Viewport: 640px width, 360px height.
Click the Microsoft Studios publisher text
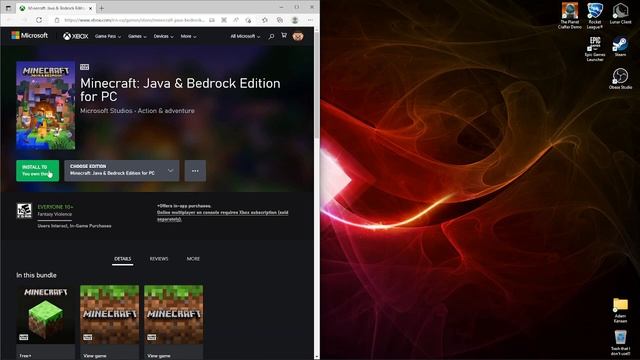[x=106, y=111]
